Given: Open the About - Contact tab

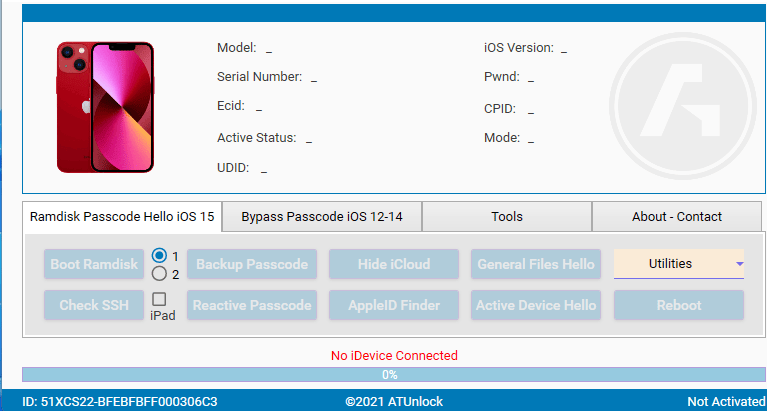Looking at the screenshot, I should (677, 216).
